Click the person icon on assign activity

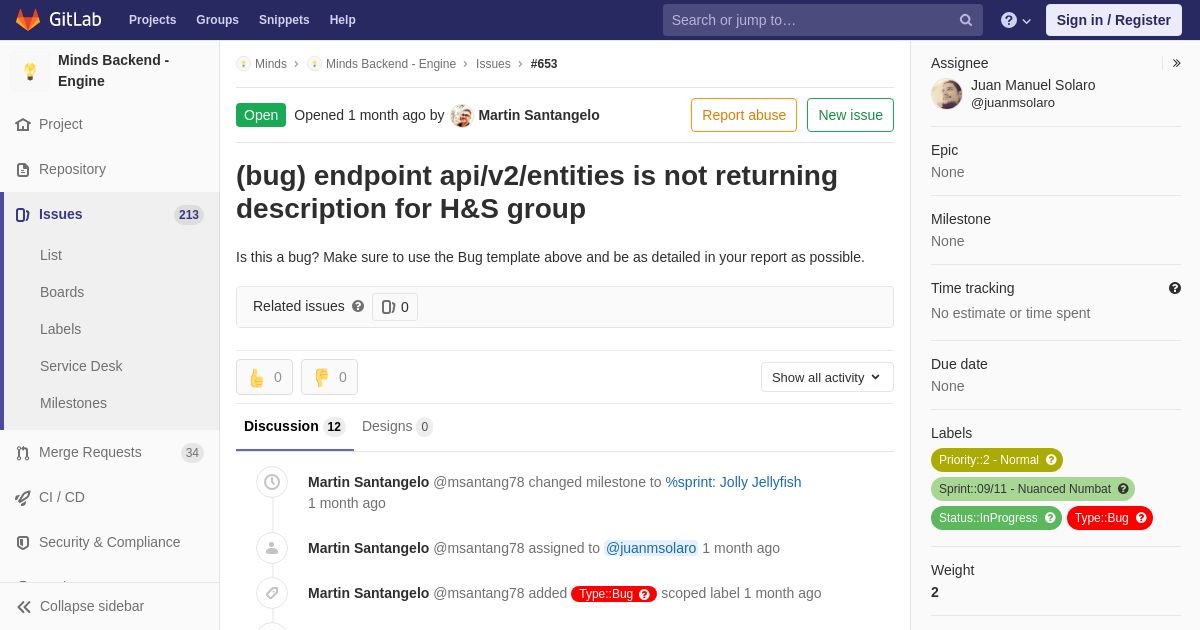click(x=272, y=548)
